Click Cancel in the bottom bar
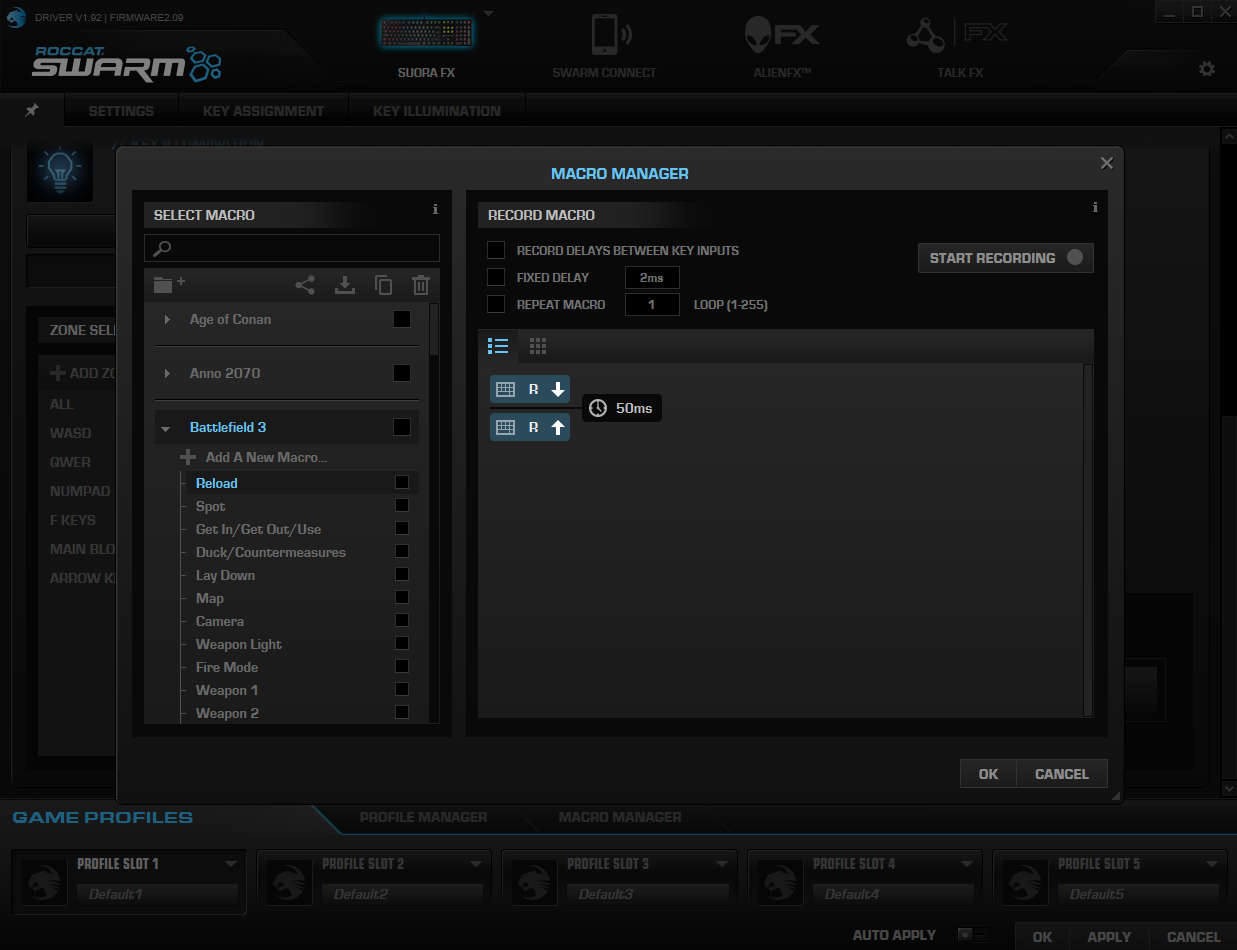The height and width of the screenshot is (950, 1237). (x=1193, y=937)
